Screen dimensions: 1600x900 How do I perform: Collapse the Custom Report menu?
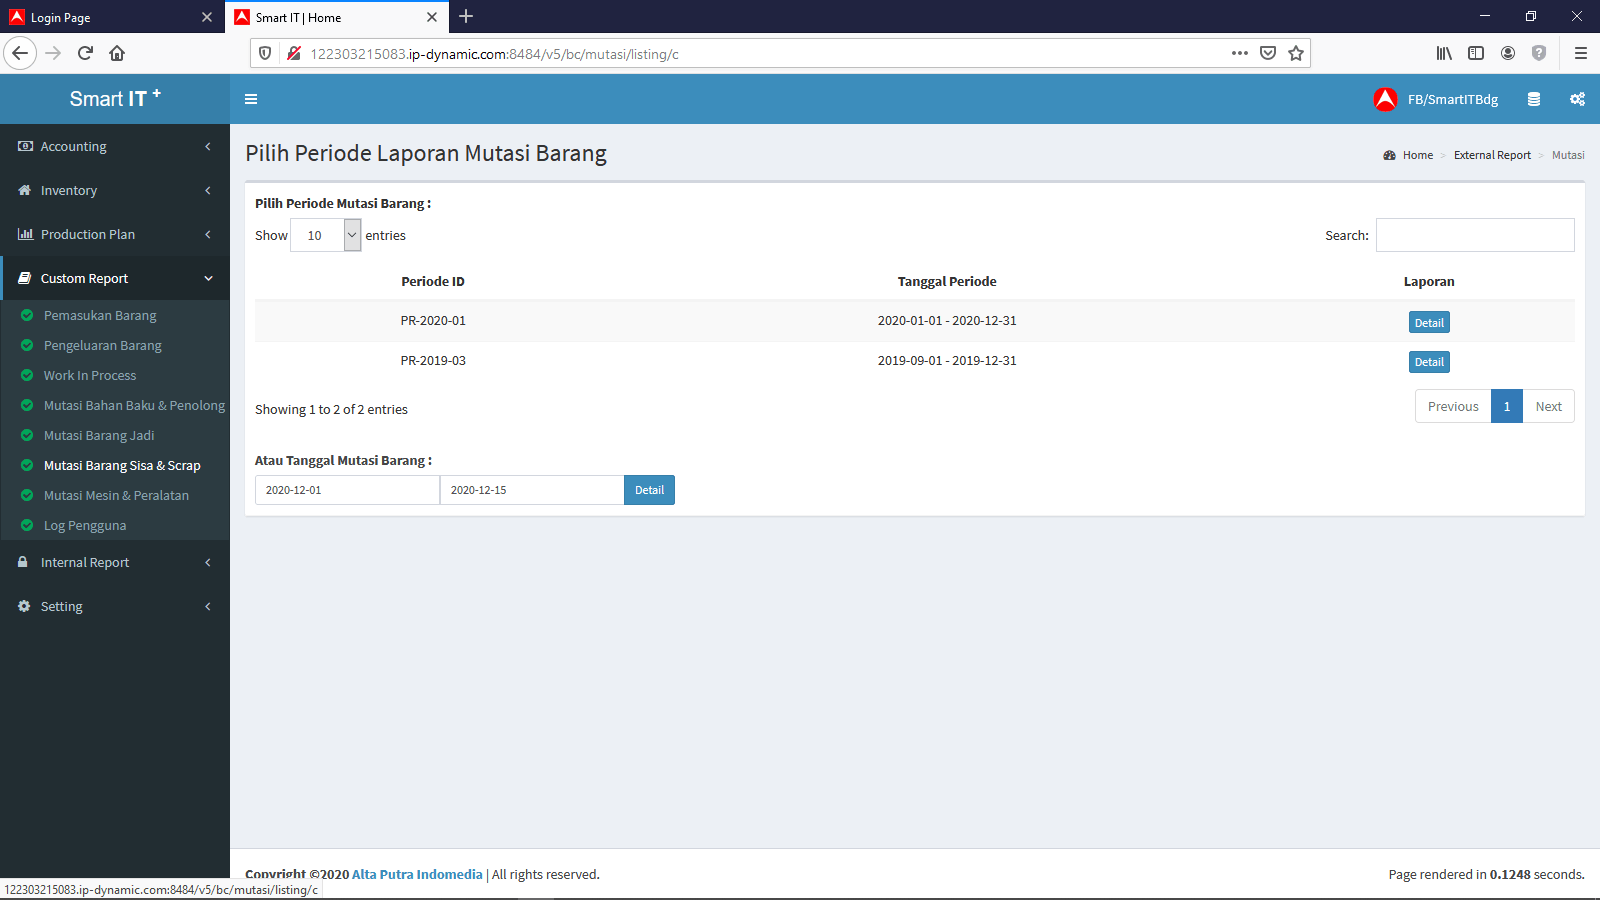tap(115, 278)
